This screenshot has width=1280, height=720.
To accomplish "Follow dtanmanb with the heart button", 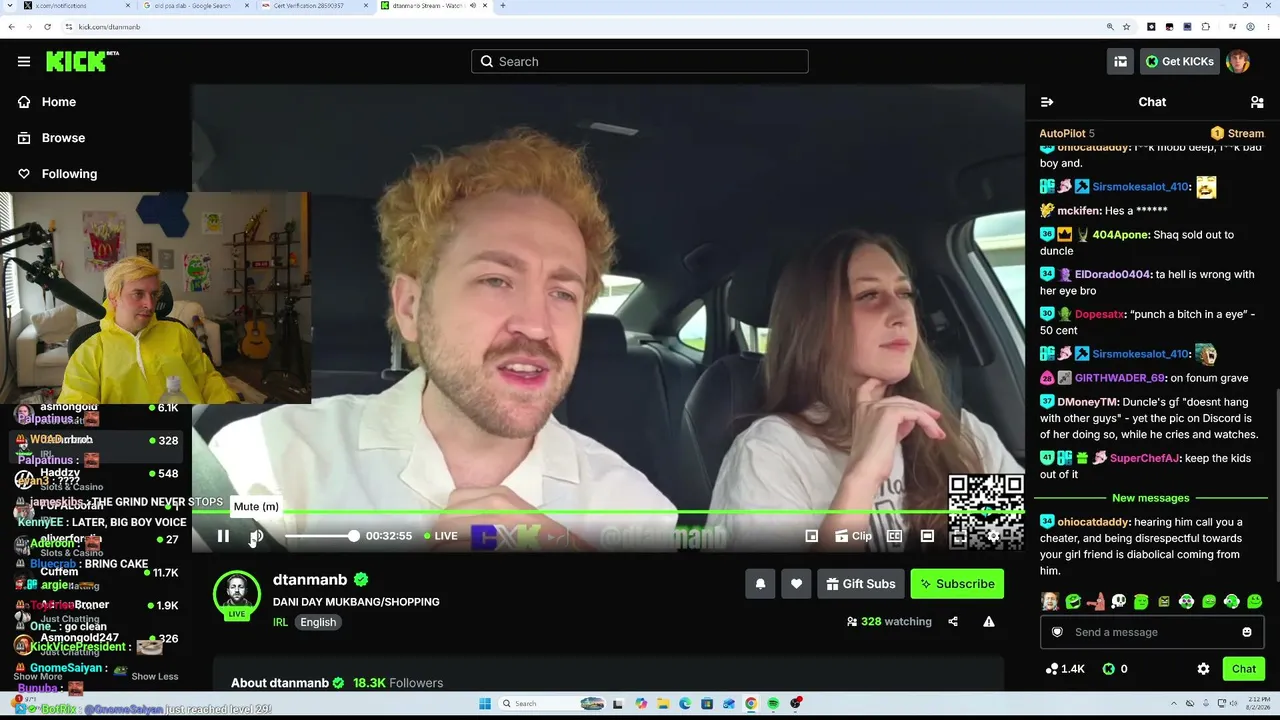I will coord(796,584).
